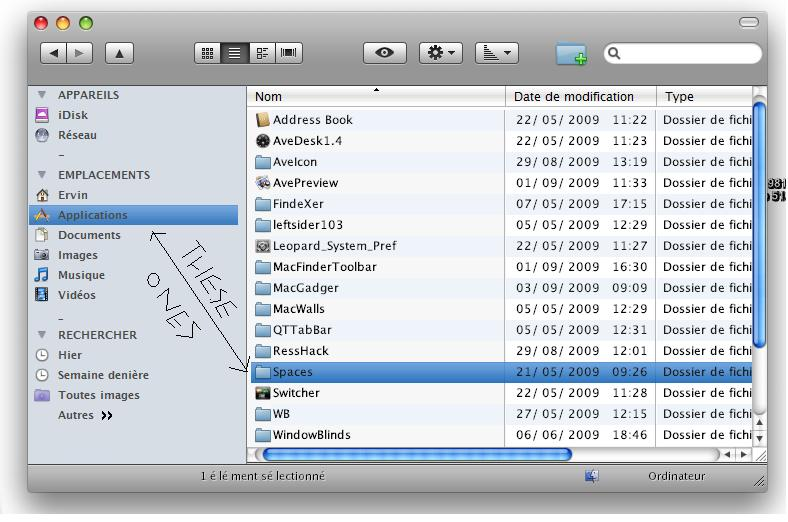788x522 pixels.
Task: Select the Leopard_System_Pref icon
Action: coord(262,246)
